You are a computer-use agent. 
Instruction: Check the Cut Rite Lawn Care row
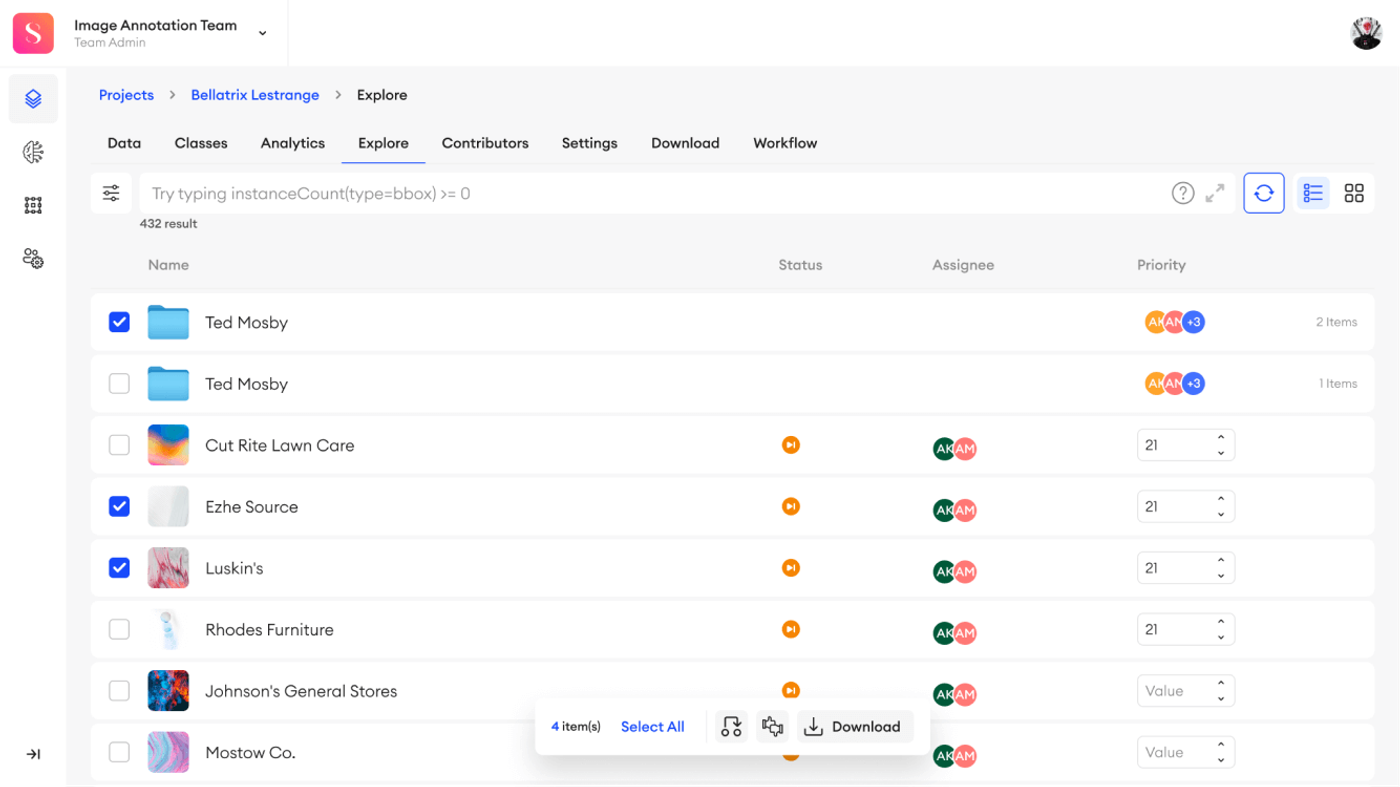point(119,445)
